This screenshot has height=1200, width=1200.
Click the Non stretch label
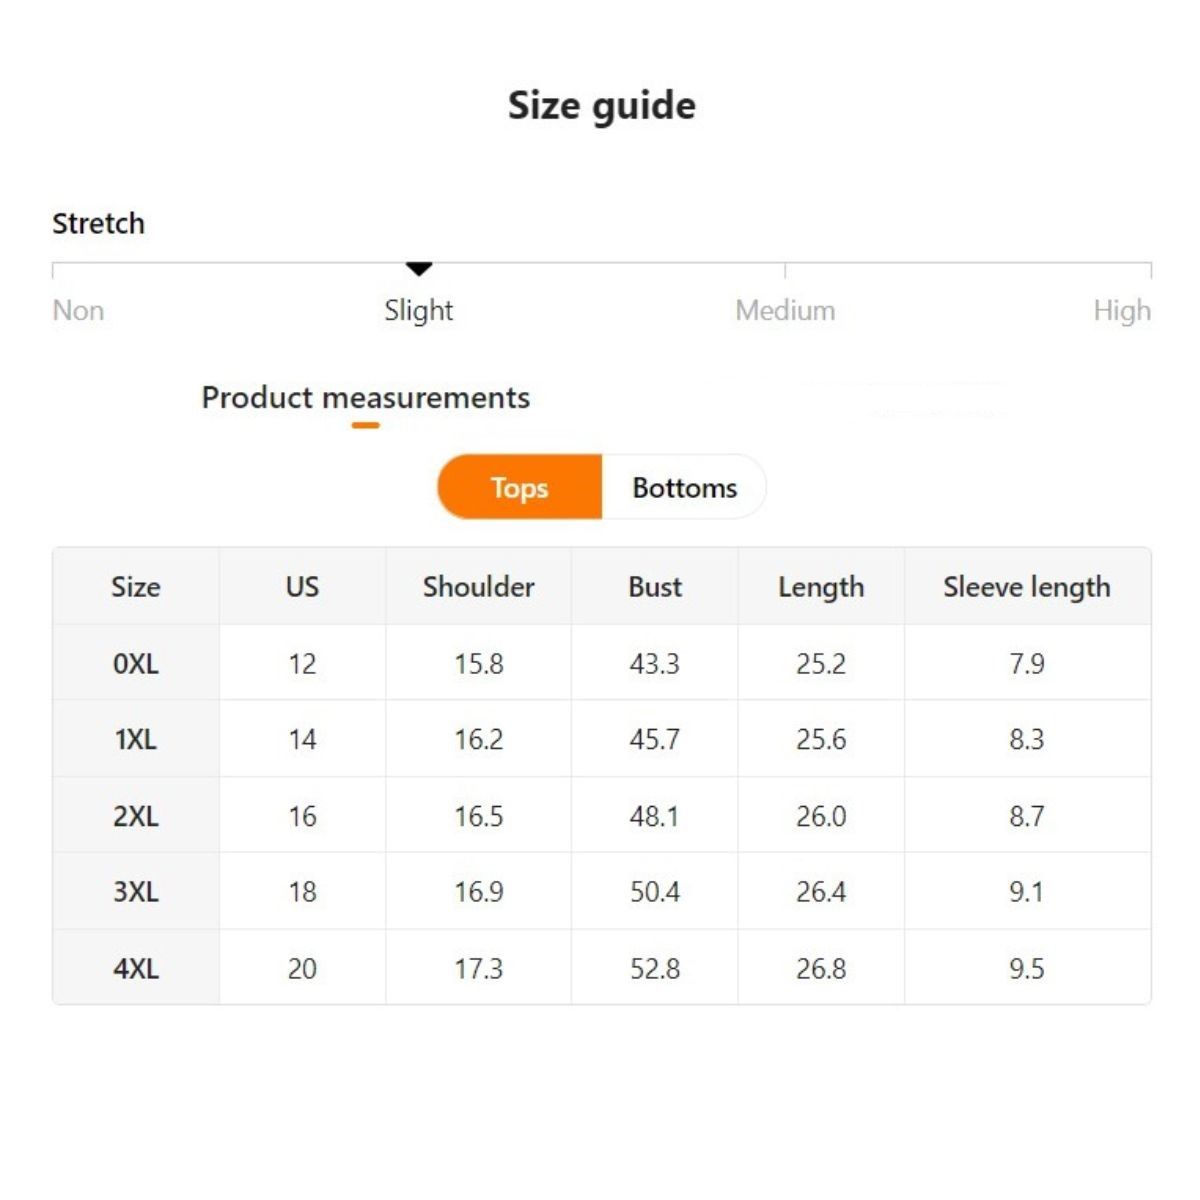tap(78, 311)
